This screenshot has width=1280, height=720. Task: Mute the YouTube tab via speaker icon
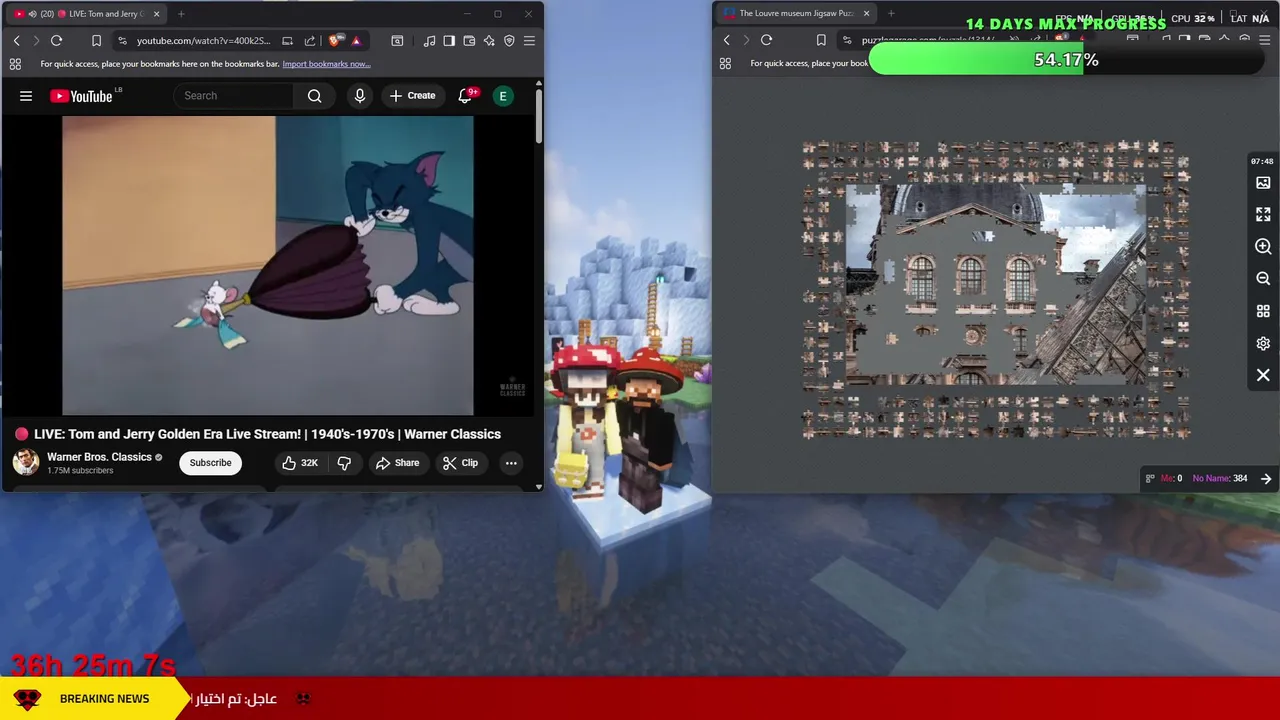[33, 14]
